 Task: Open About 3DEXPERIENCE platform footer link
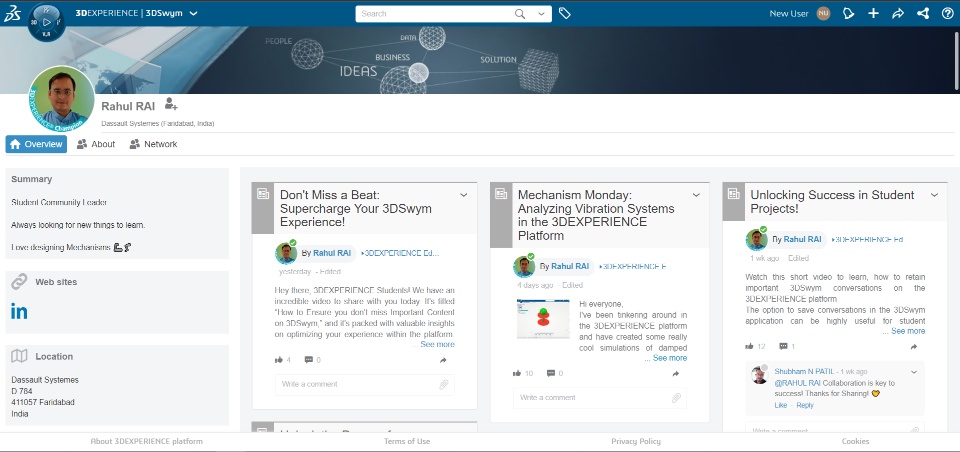pos(146,441)
